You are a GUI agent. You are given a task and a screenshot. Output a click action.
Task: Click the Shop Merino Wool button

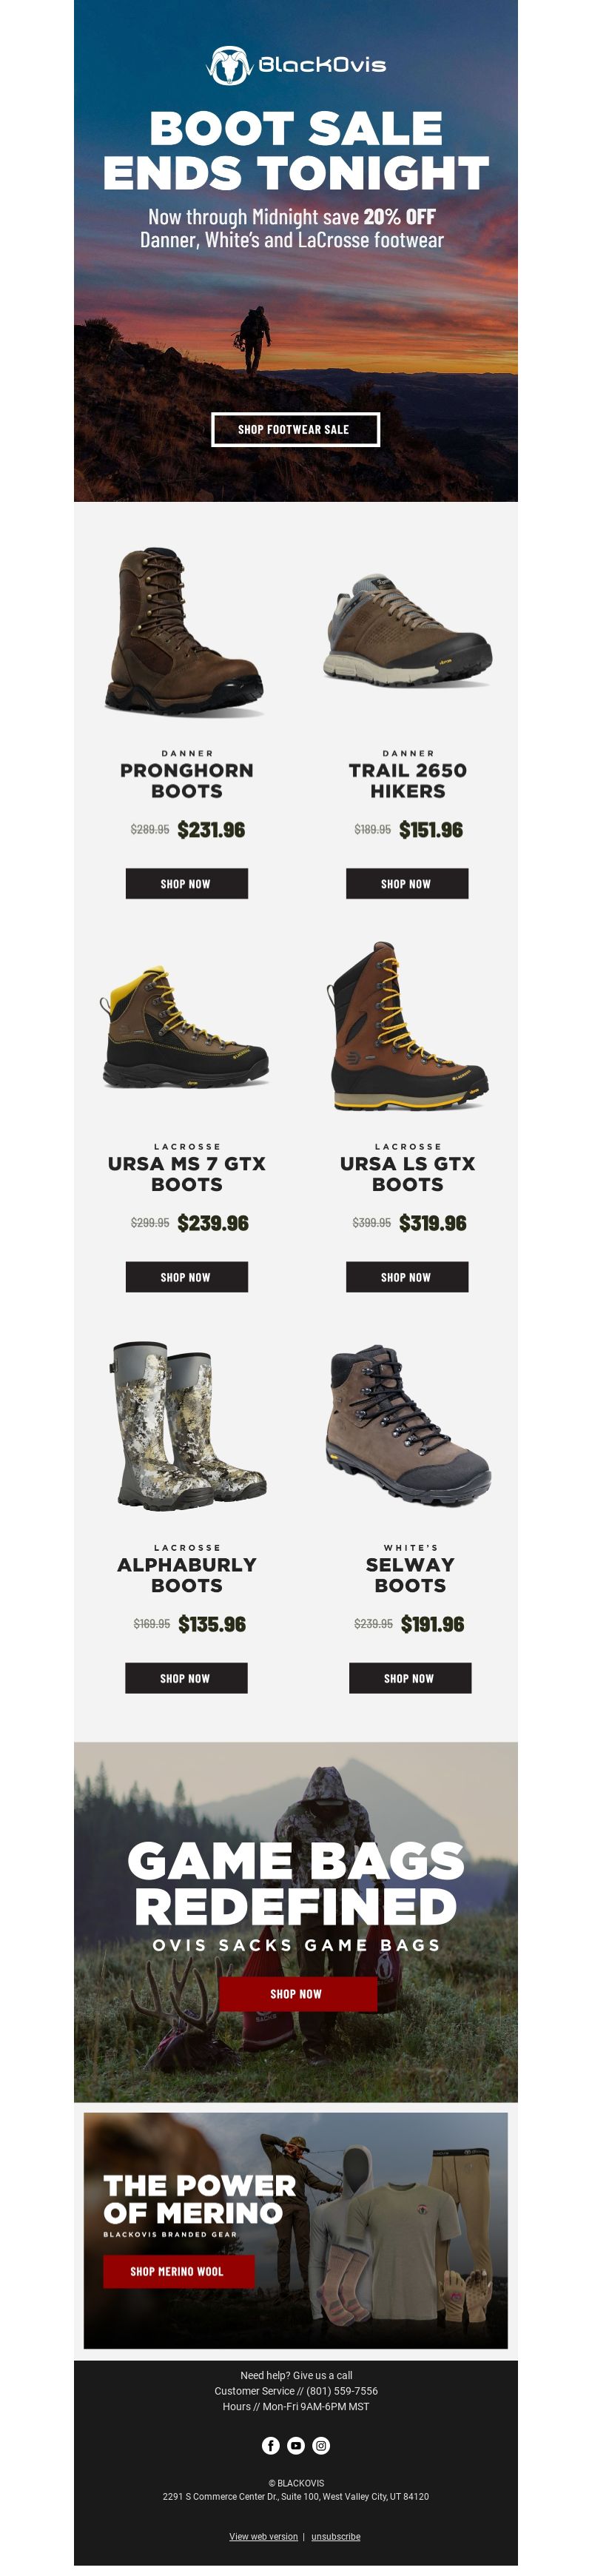pos(179,2271)
